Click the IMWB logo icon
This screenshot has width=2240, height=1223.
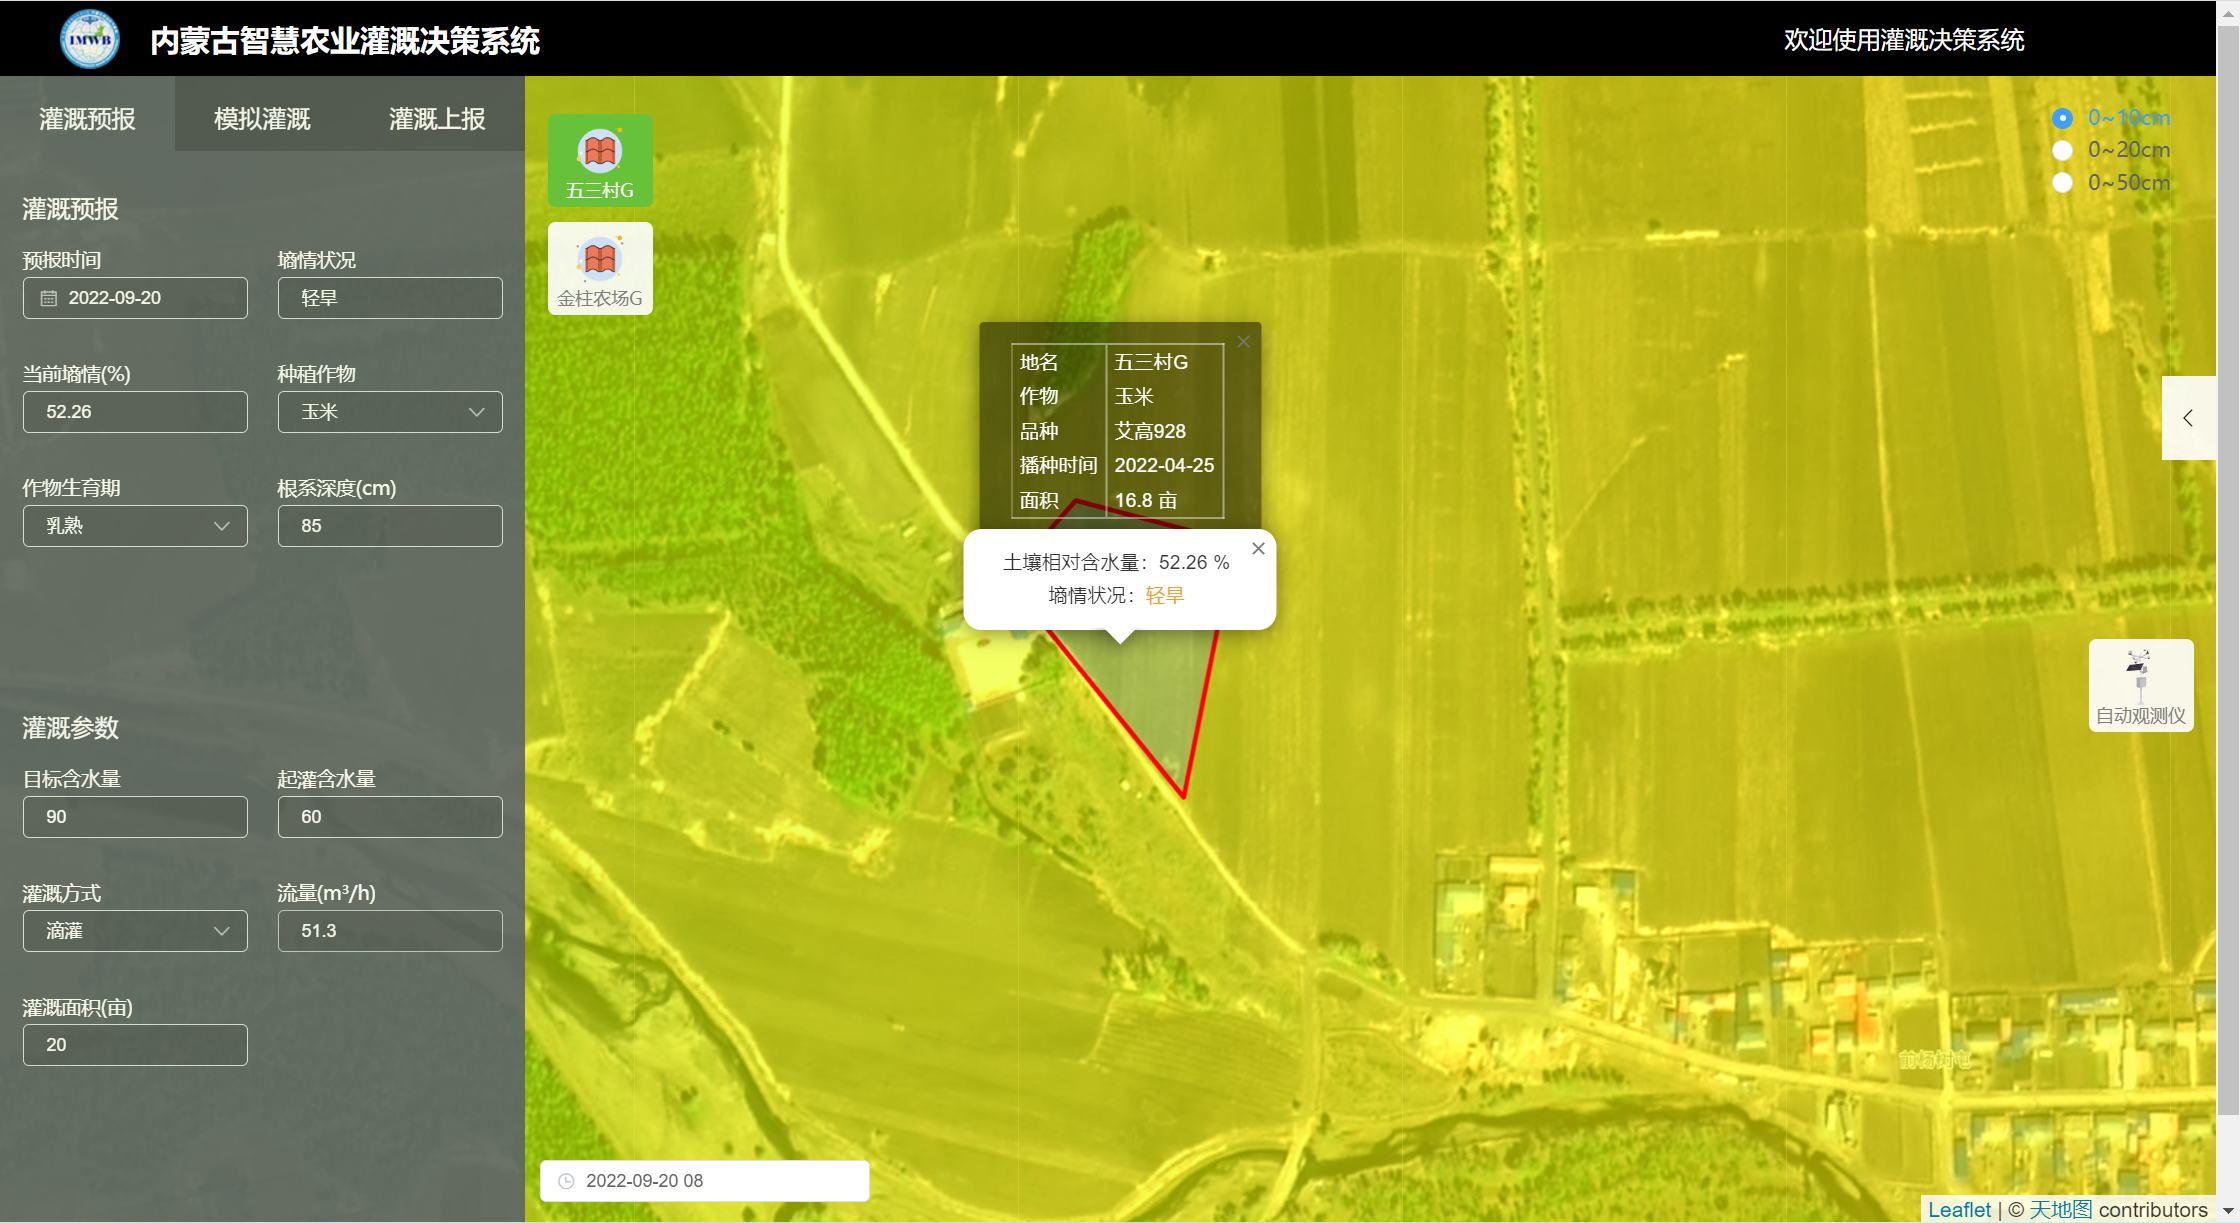coord(90,39)
